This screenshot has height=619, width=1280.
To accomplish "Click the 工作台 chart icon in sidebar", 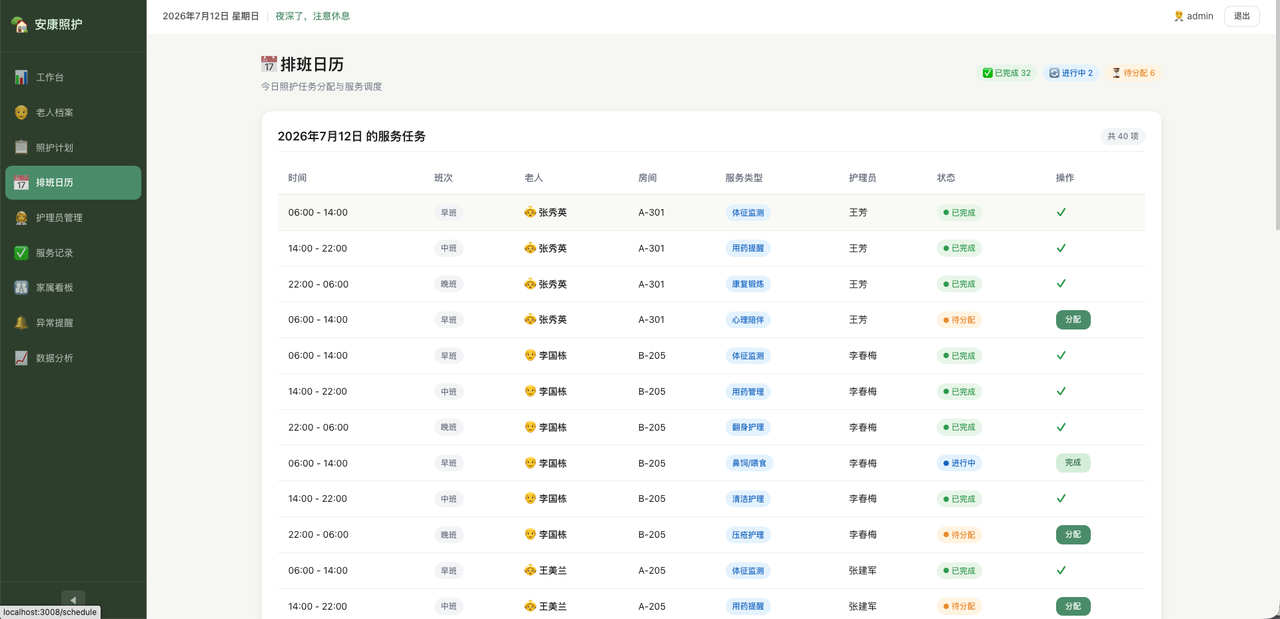I will (21, 77).
